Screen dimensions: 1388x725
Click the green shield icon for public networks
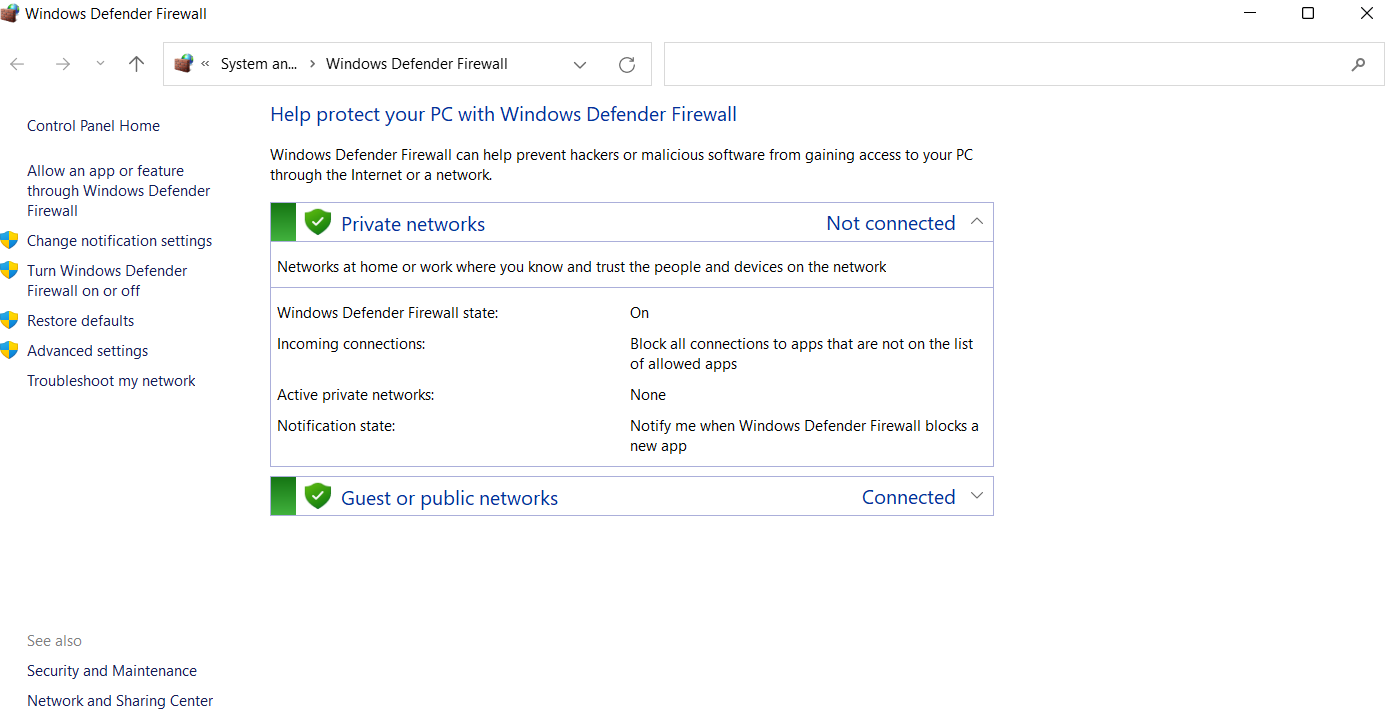(x=318, y=496)
